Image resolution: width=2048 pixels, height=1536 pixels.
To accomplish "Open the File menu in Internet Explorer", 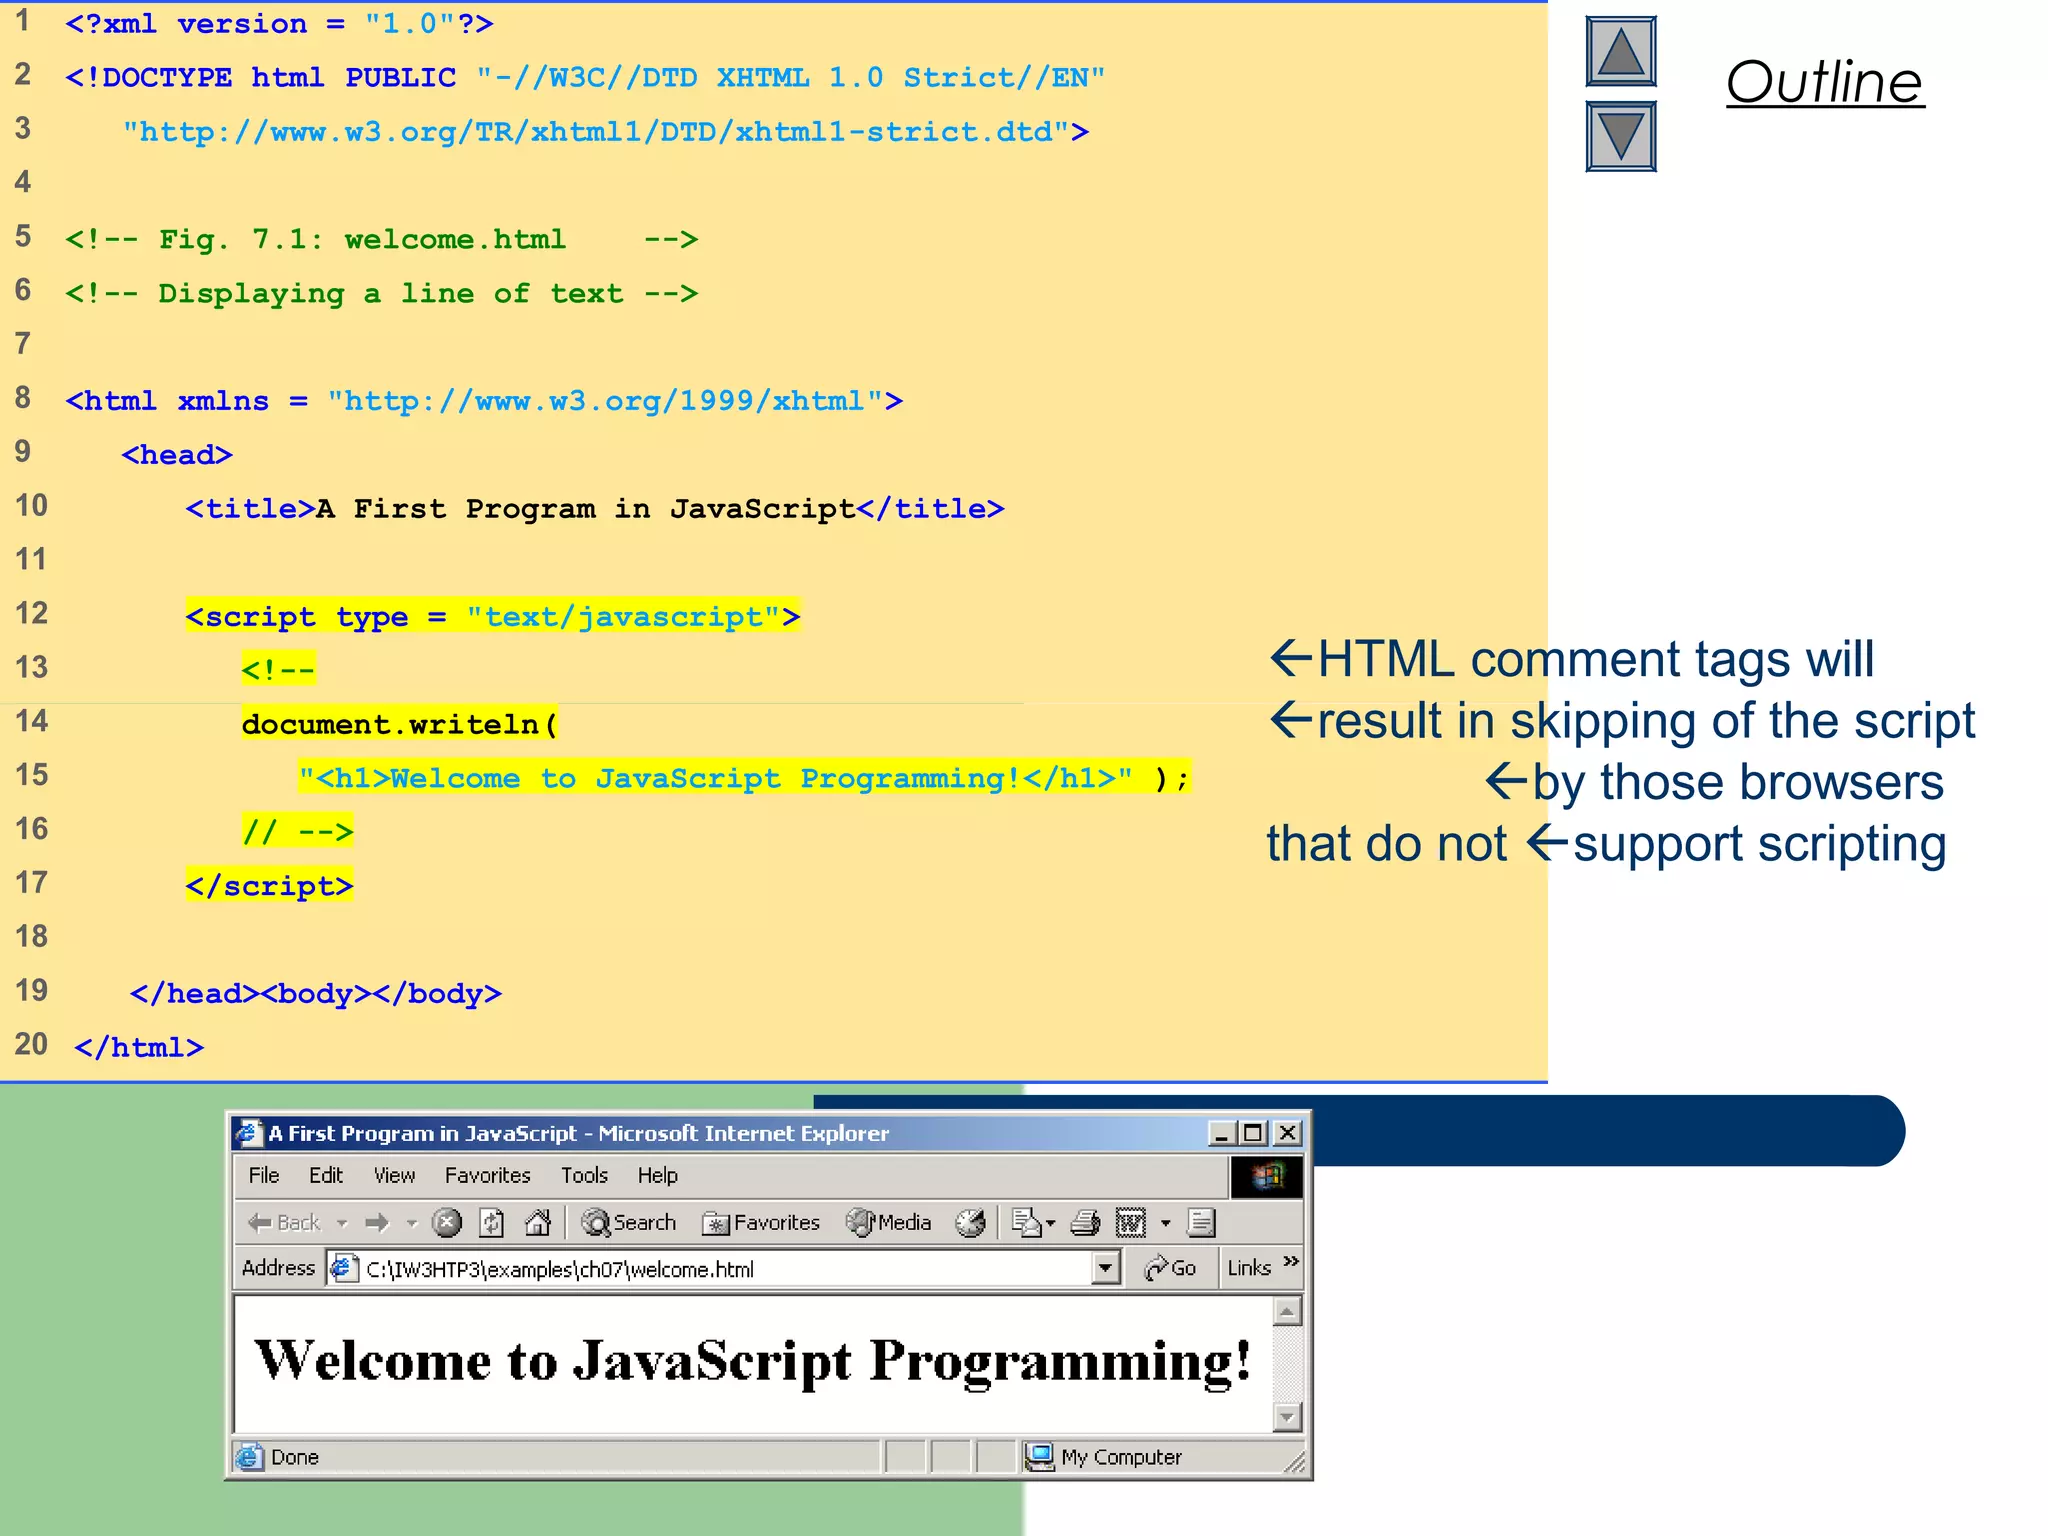I will pos(264,1175).
